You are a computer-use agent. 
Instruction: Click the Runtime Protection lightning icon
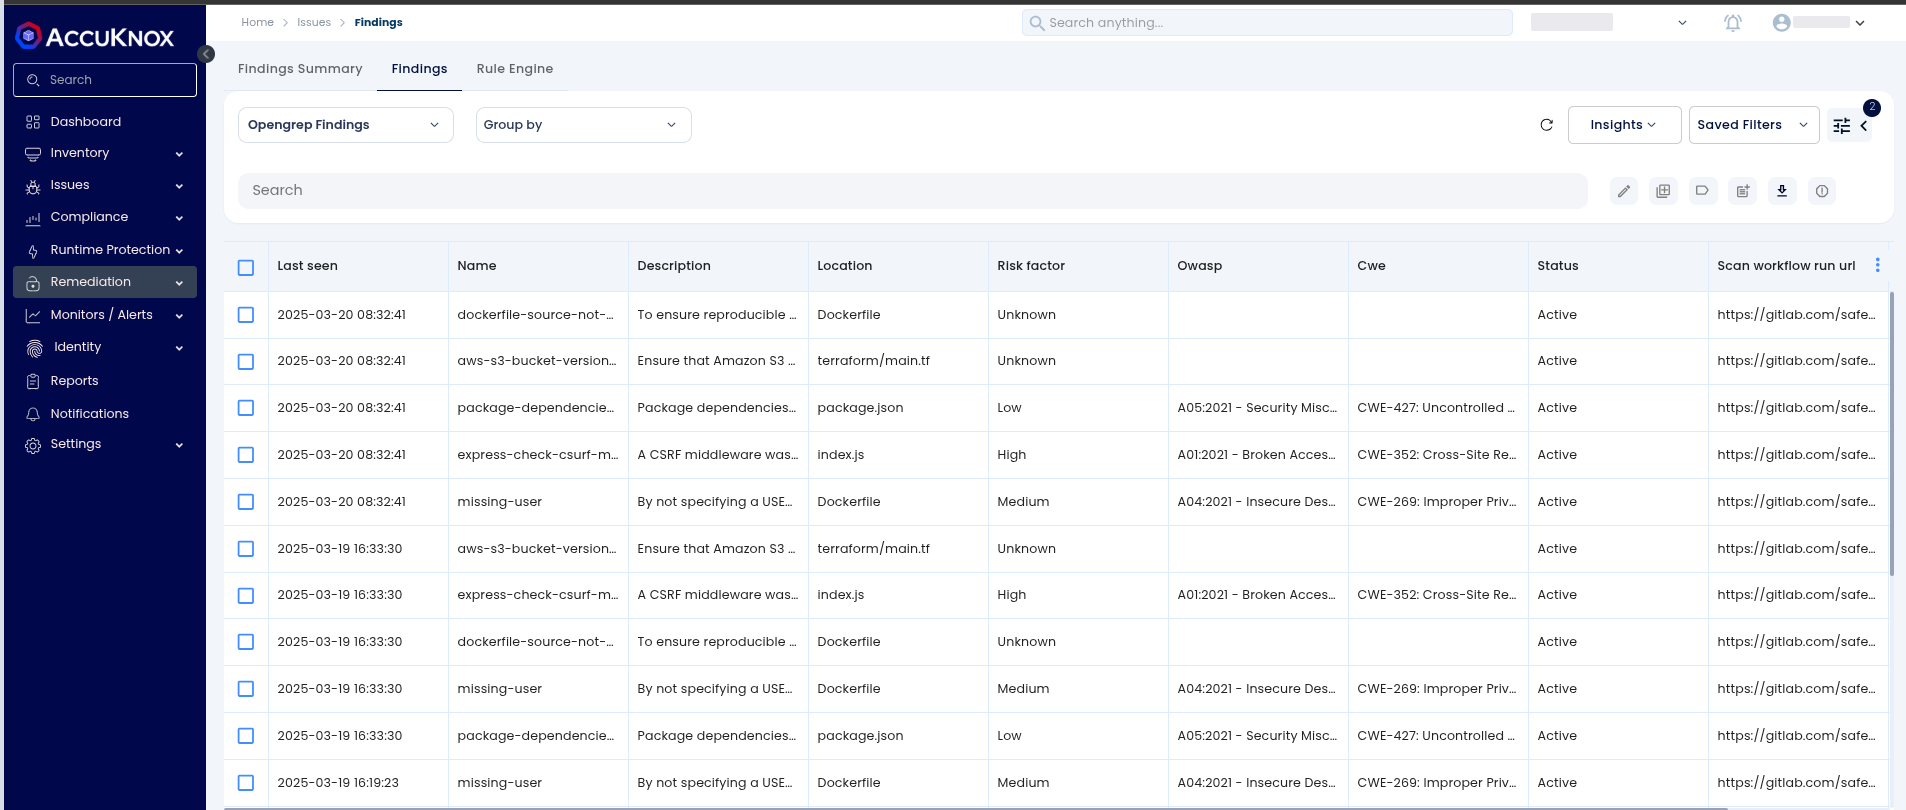tap(33, 251)
